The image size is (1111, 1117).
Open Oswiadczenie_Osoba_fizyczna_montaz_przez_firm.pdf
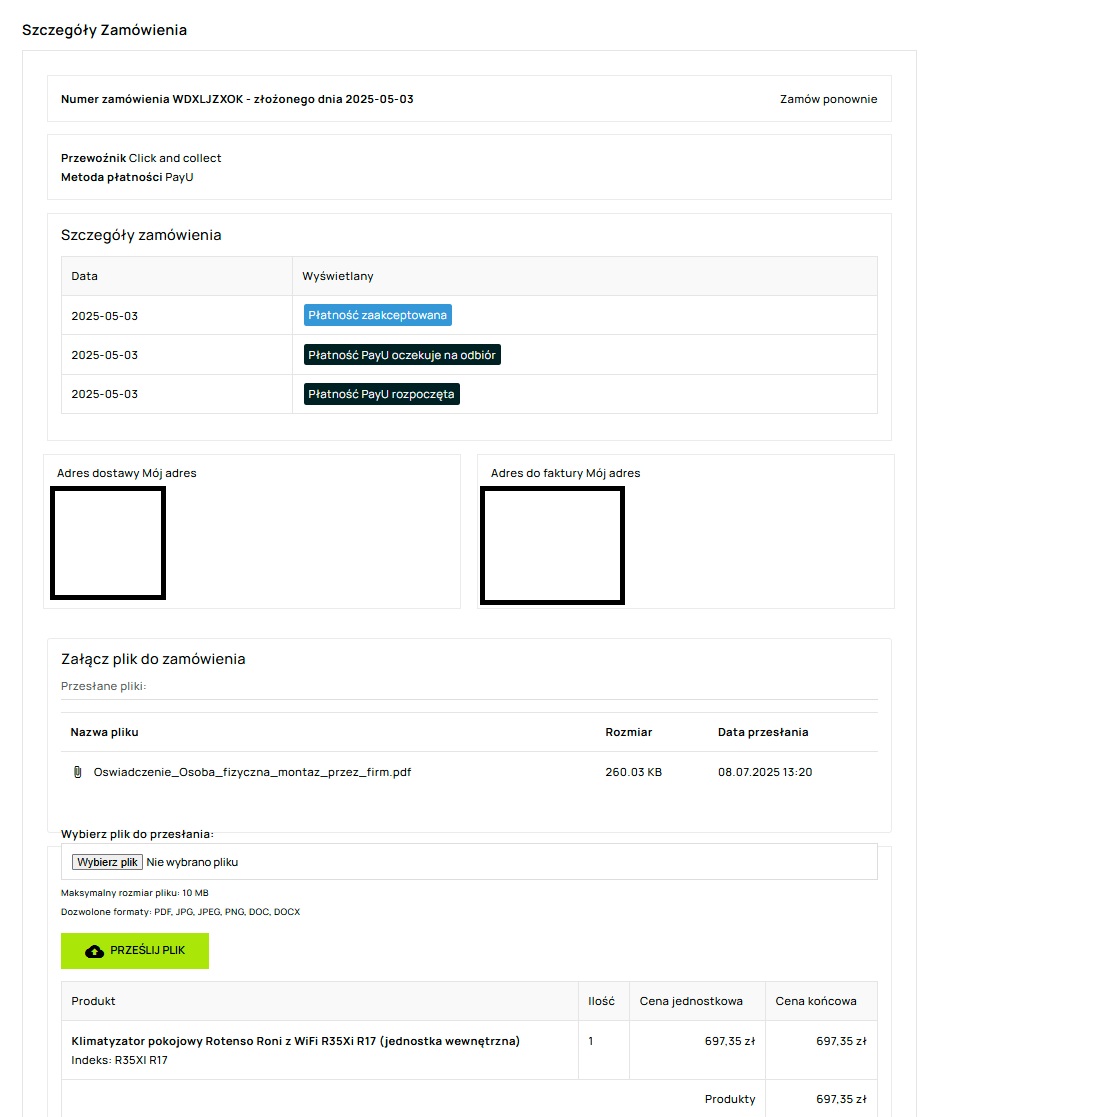pos(252,772)
